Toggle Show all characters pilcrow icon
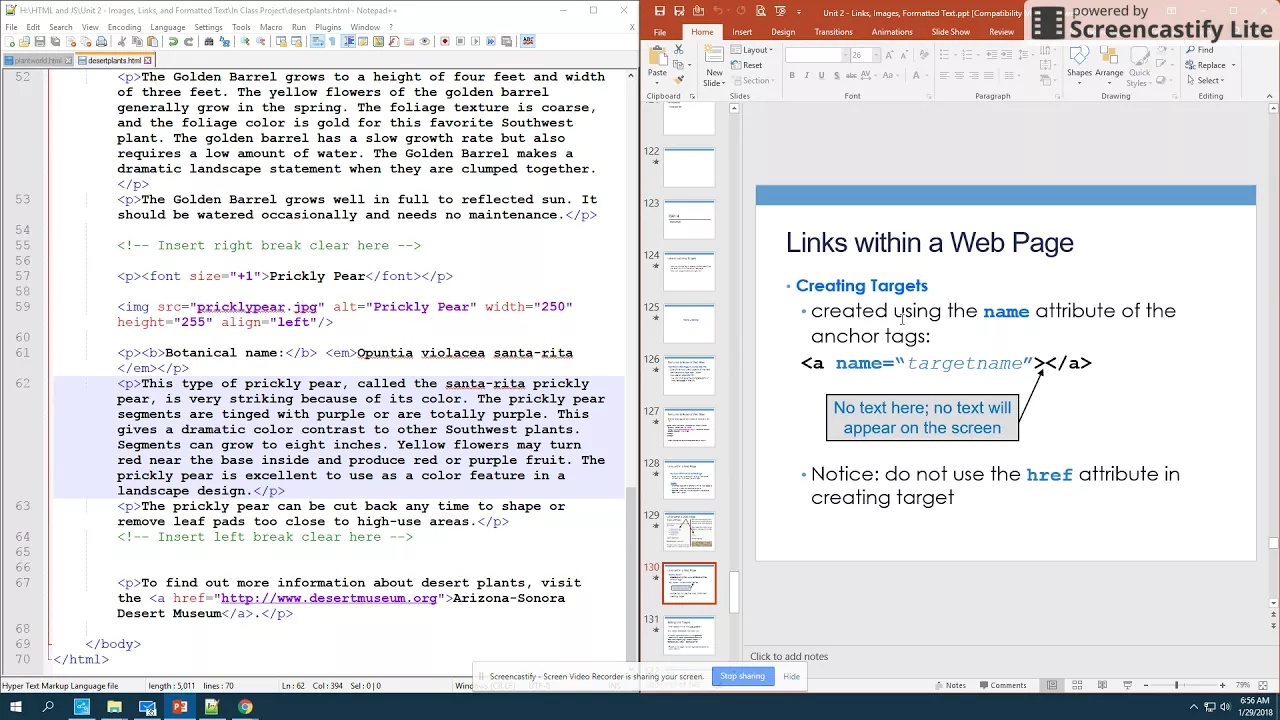The image size is (1280, 720). [332, 42]
